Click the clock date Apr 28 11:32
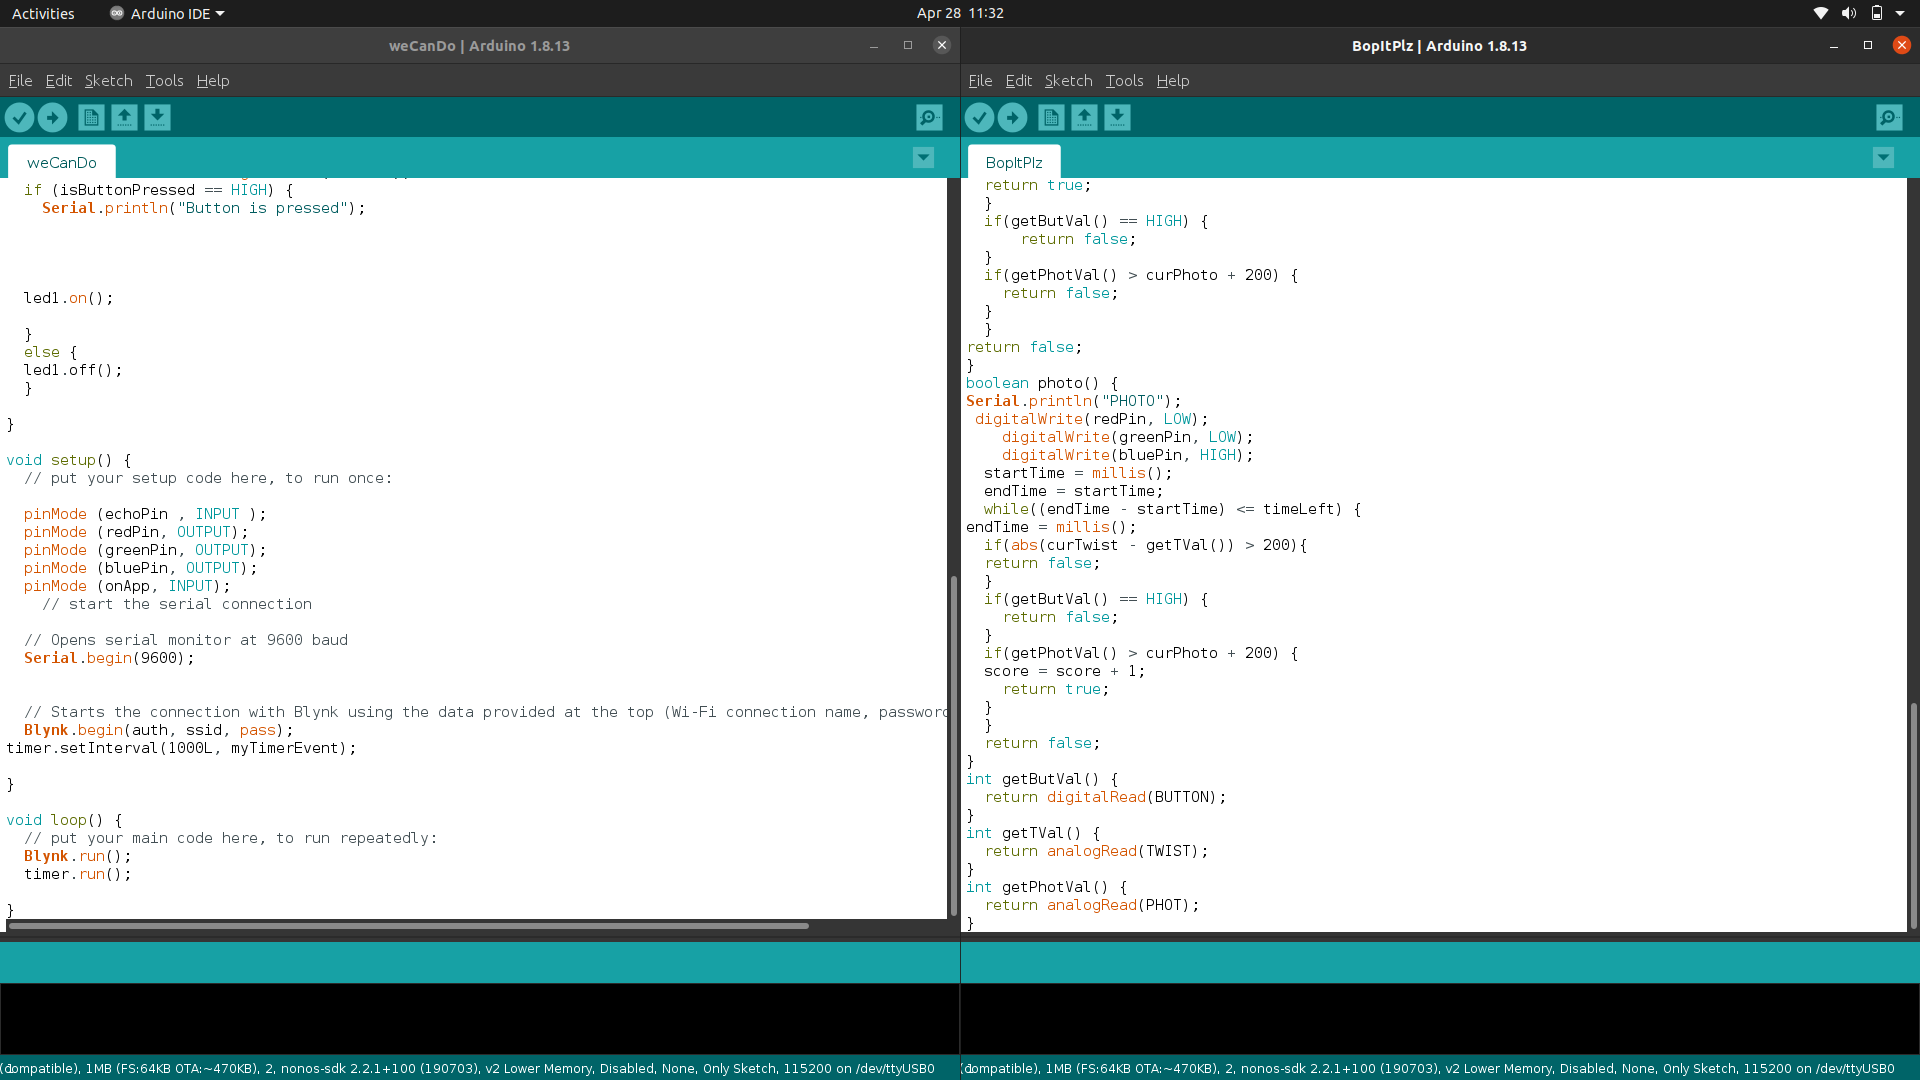This screenshot has height=1080, width=1920. coord(959,13)
